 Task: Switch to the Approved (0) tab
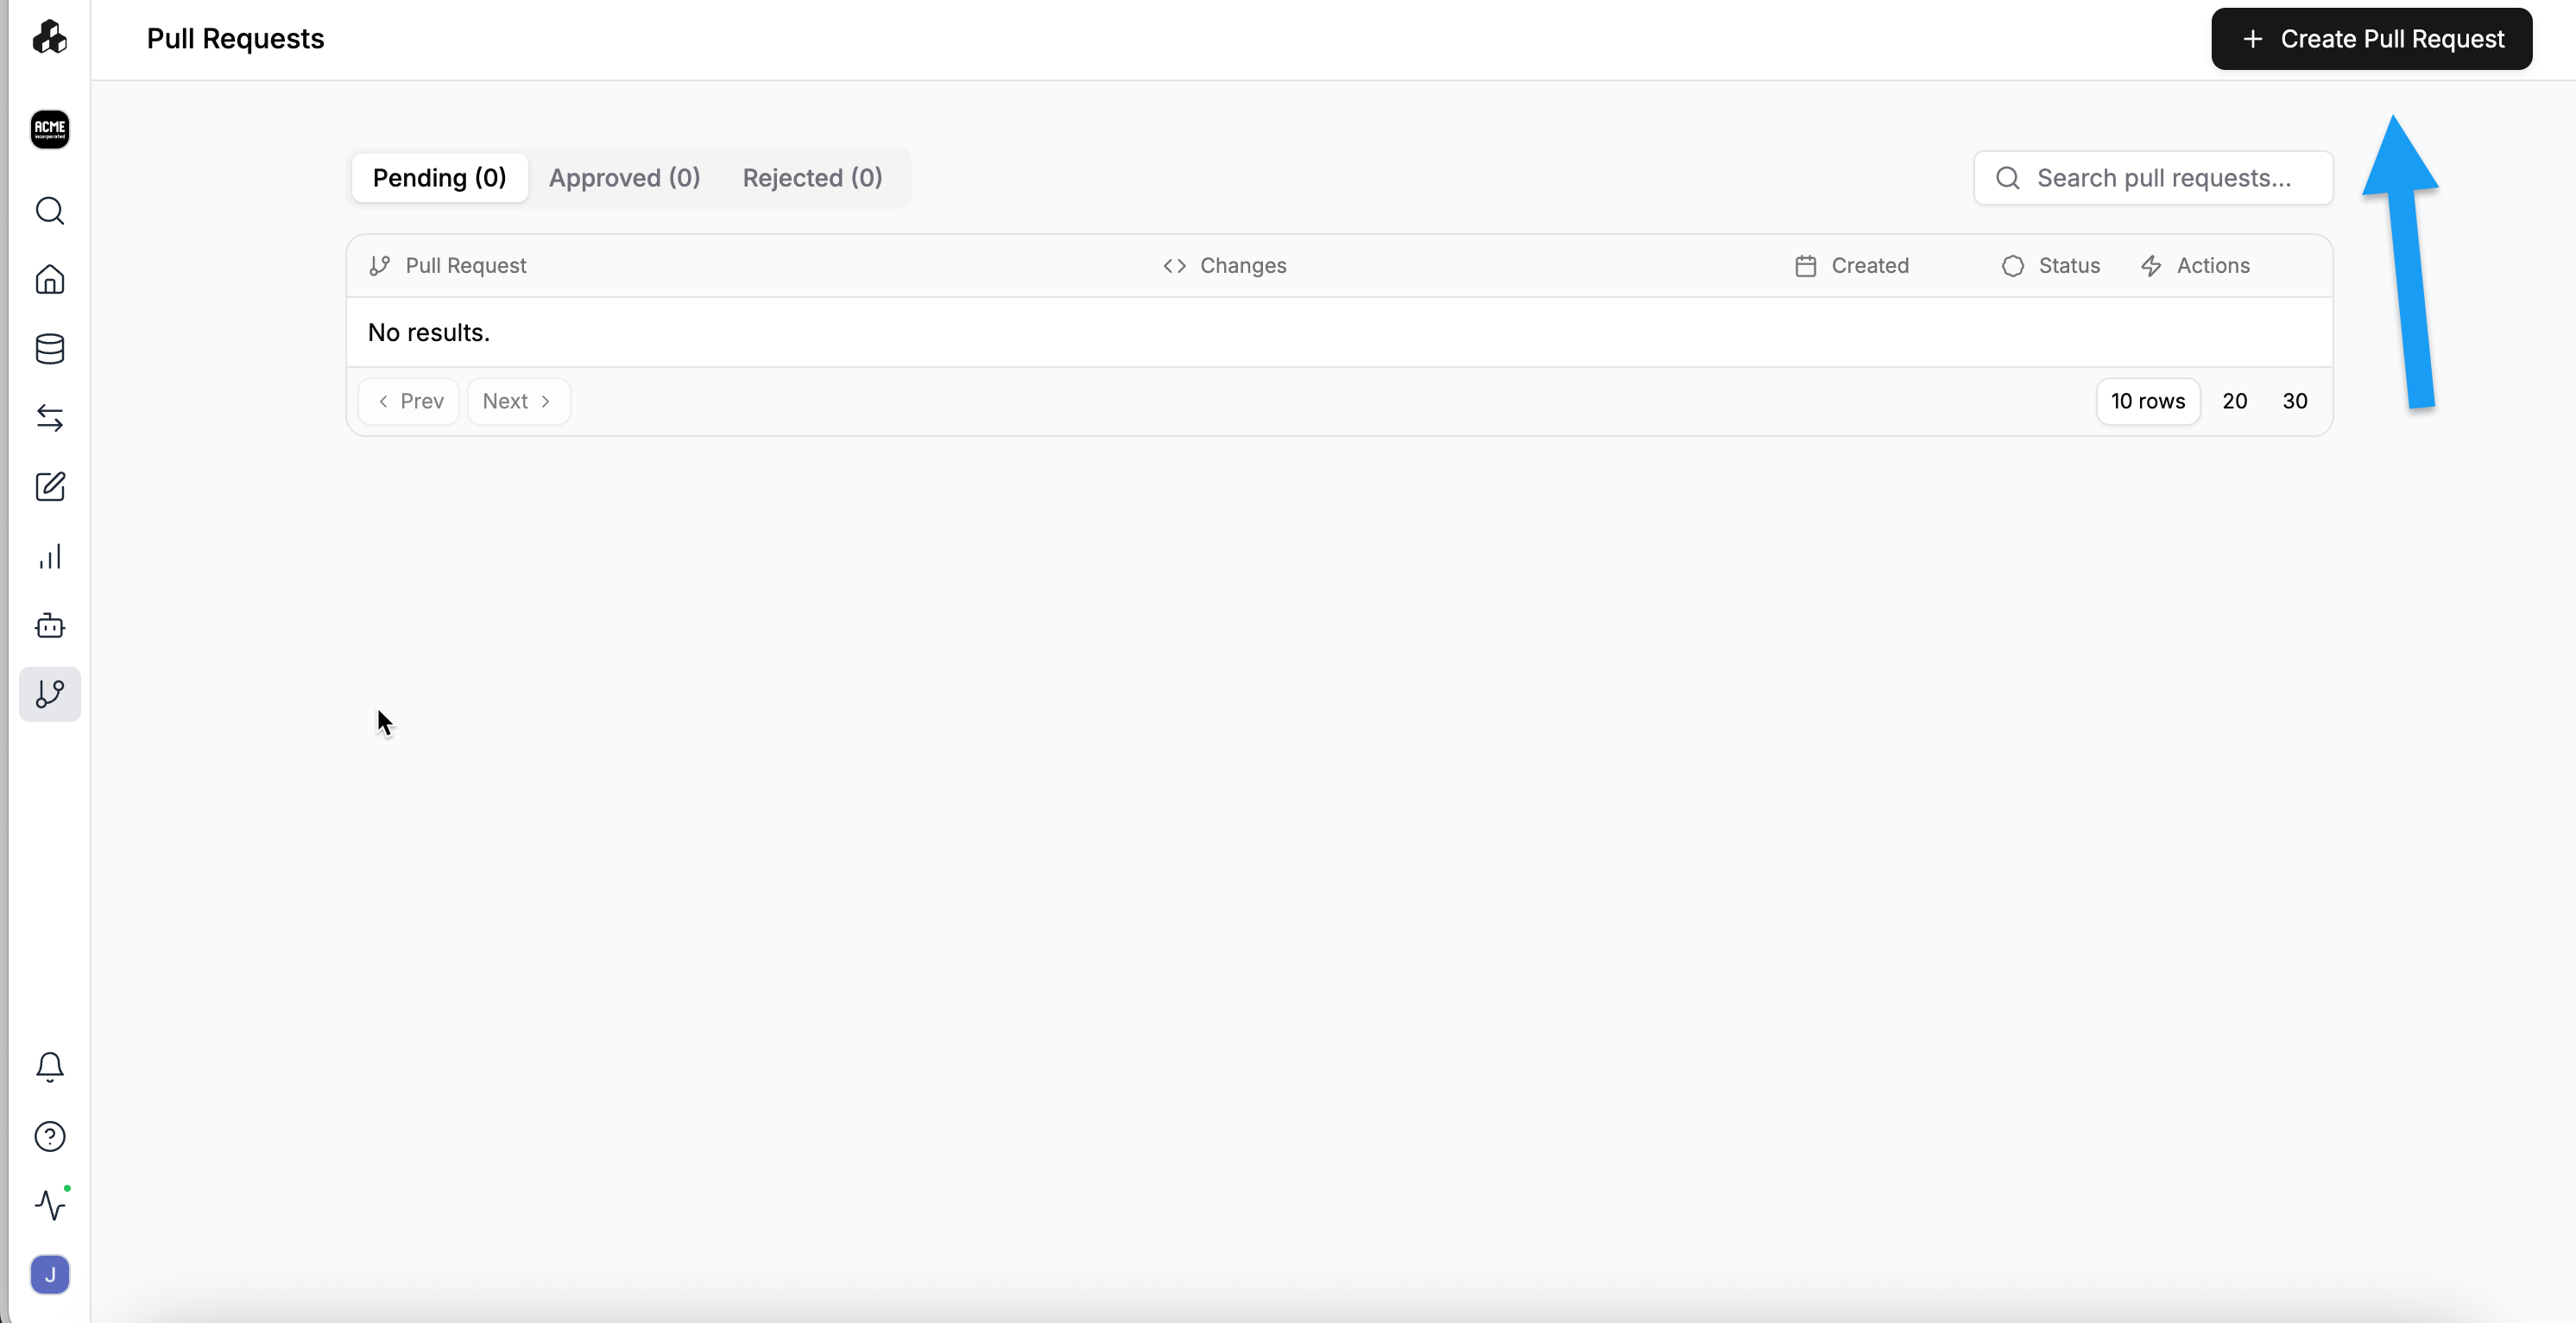[x=624, y=178]
